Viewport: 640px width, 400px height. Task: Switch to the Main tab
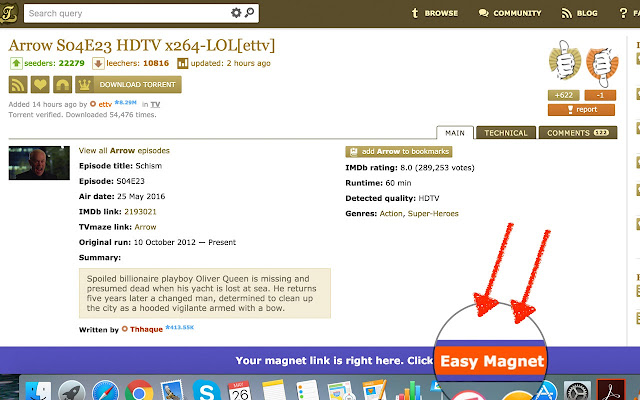tap(455, 133)
